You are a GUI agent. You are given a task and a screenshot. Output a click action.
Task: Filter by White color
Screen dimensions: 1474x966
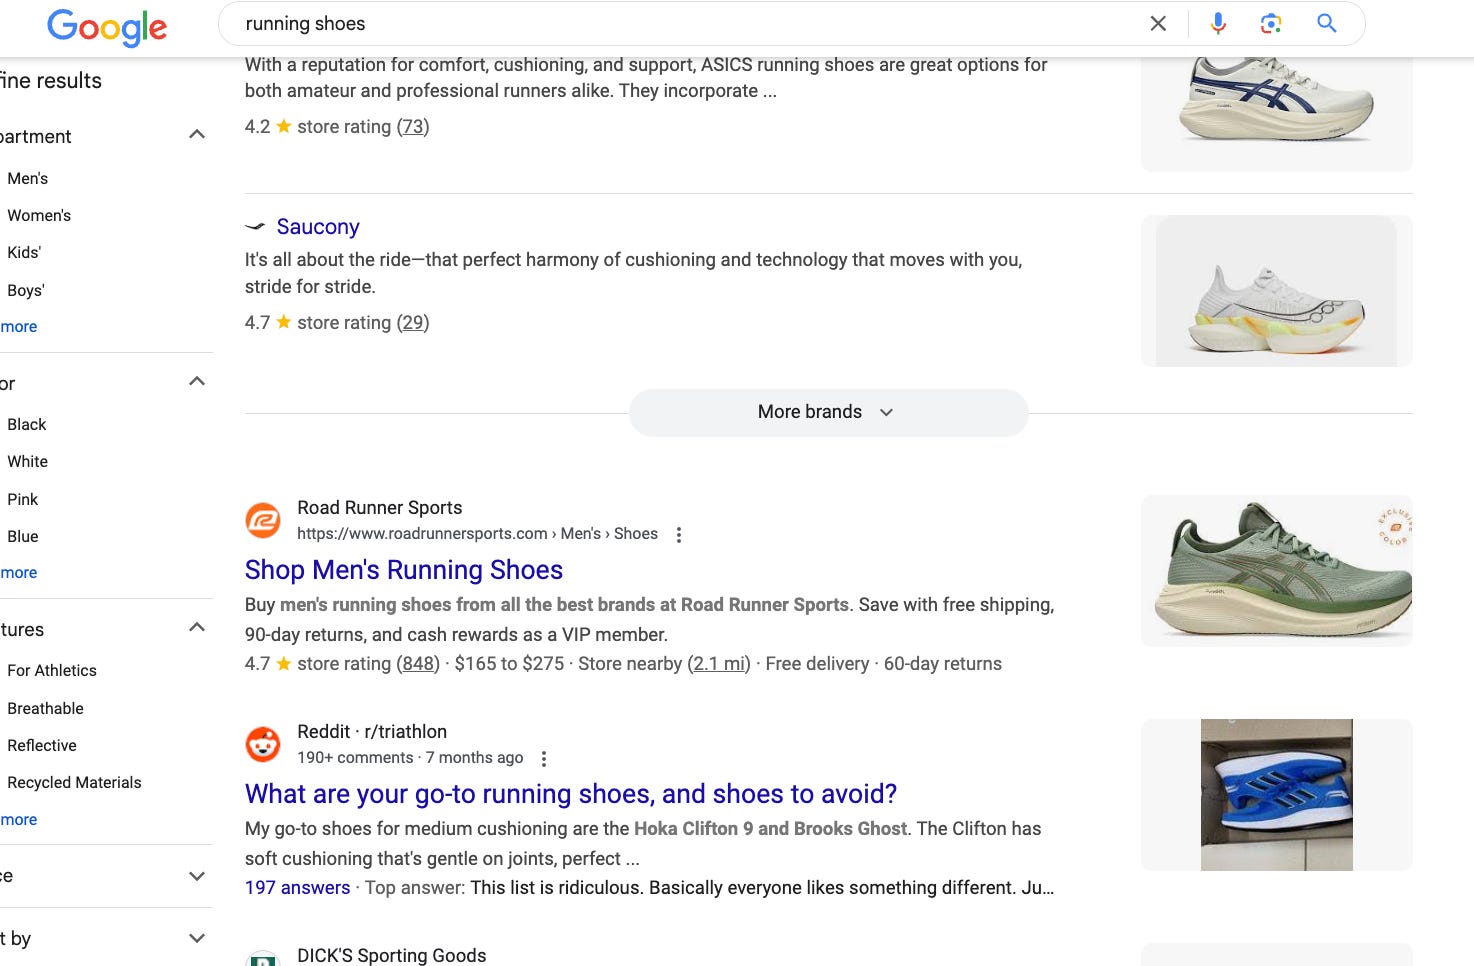28,461
